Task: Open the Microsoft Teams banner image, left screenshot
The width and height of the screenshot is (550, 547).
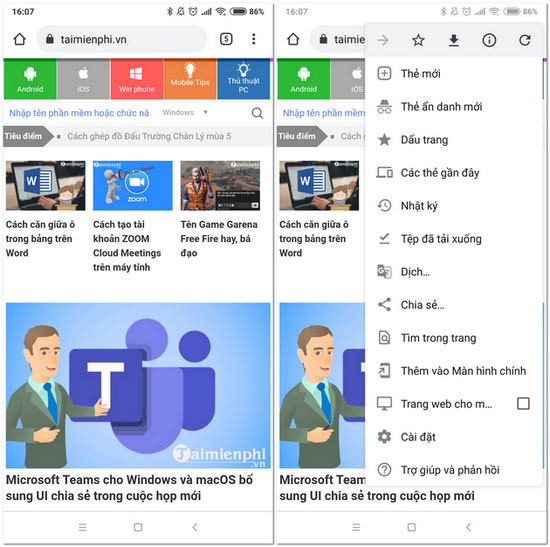Action: tap(138, 385)
